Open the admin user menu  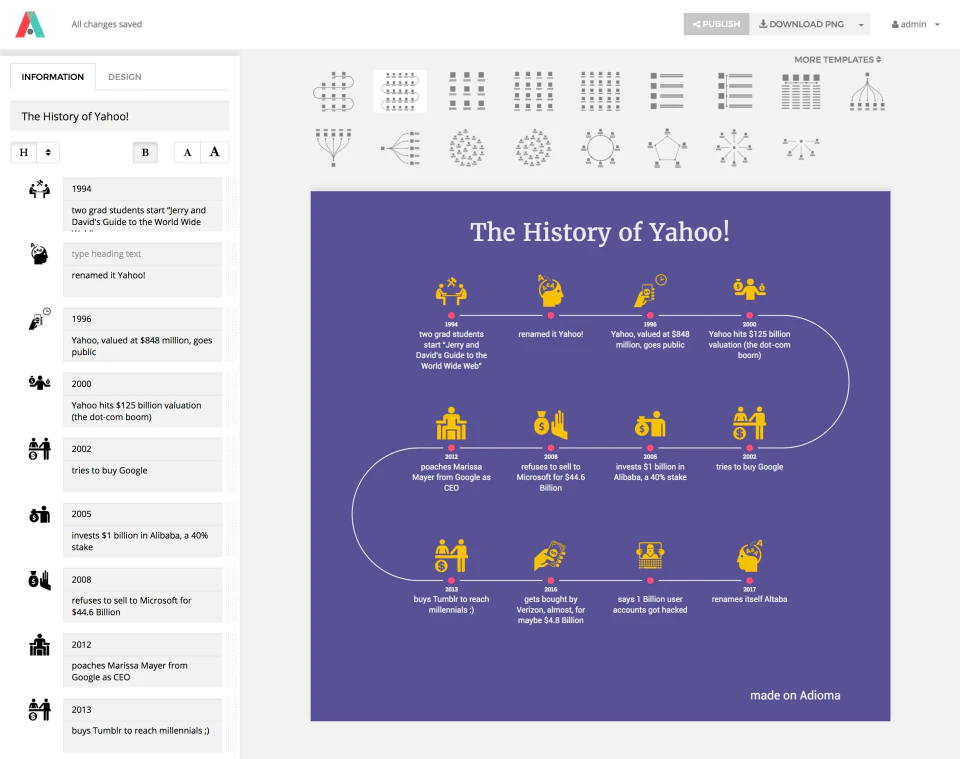915,24
